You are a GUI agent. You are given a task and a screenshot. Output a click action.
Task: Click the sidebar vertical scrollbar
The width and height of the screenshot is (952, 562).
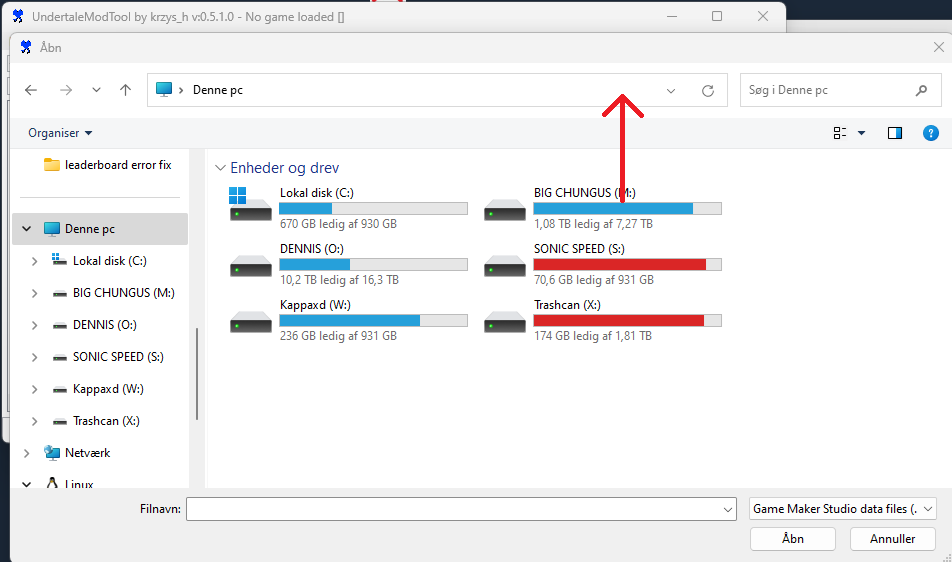pyautogui.click(x=197, y=374)
